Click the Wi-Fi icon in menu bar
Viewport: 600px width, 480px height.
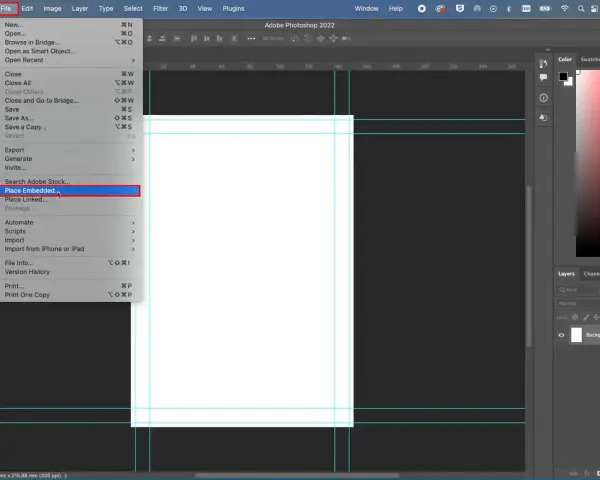[564, 8]
